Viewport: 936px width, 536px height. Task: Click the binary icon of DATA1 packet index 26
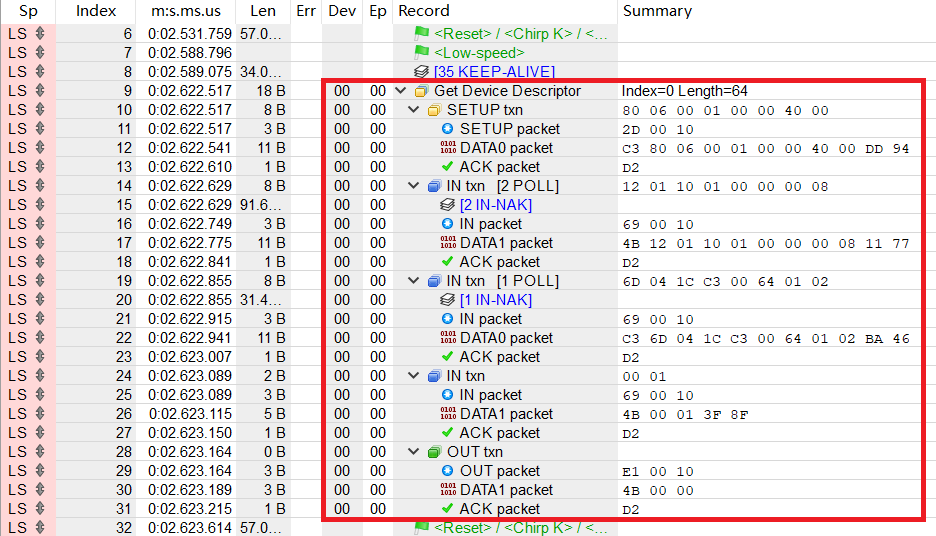(x=448, y=412)
